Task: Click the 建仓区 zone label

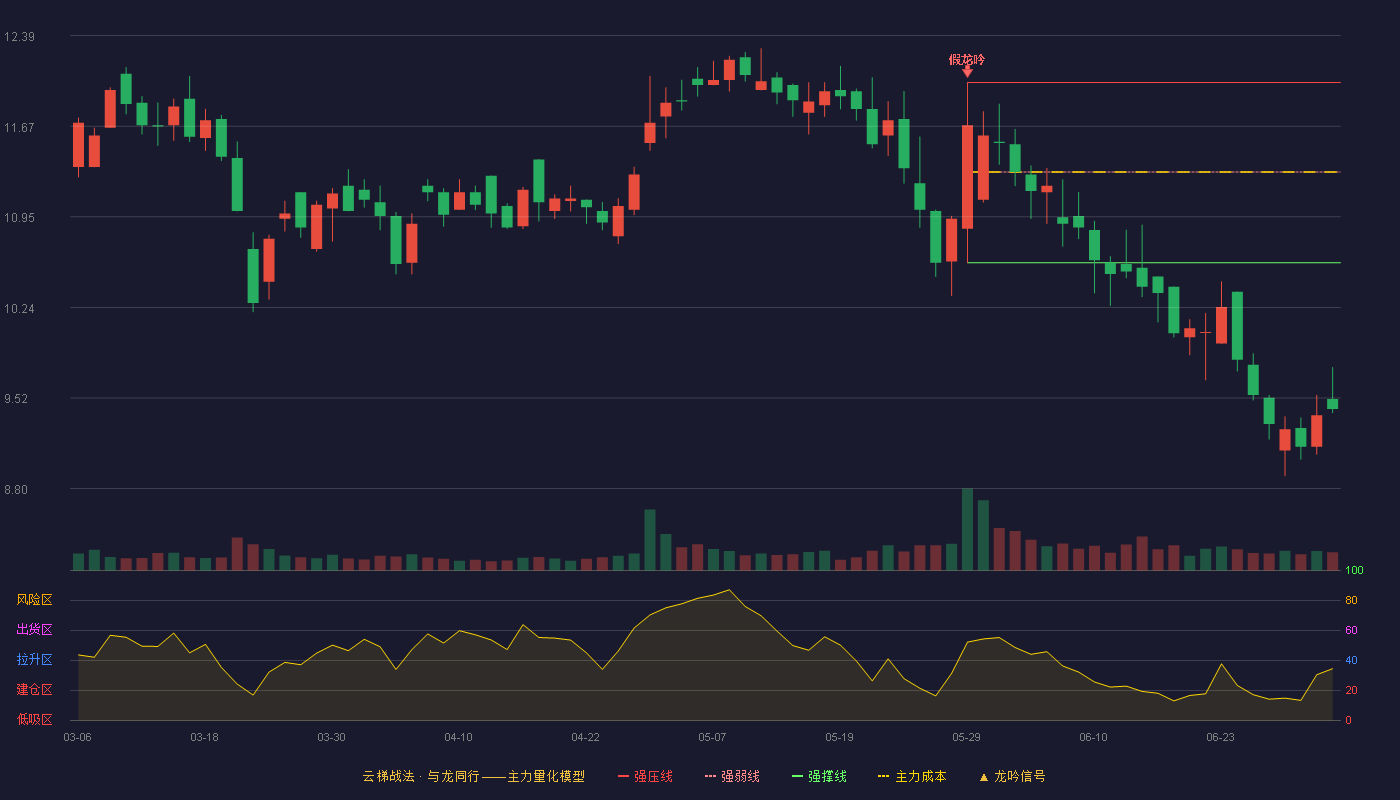Action: 34,690
